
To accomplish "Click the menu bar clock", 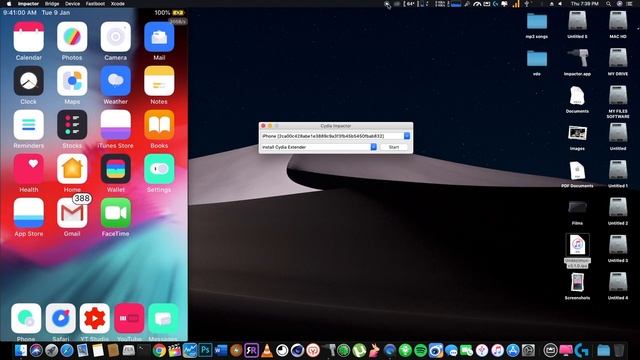I will [x=585, y=4].
